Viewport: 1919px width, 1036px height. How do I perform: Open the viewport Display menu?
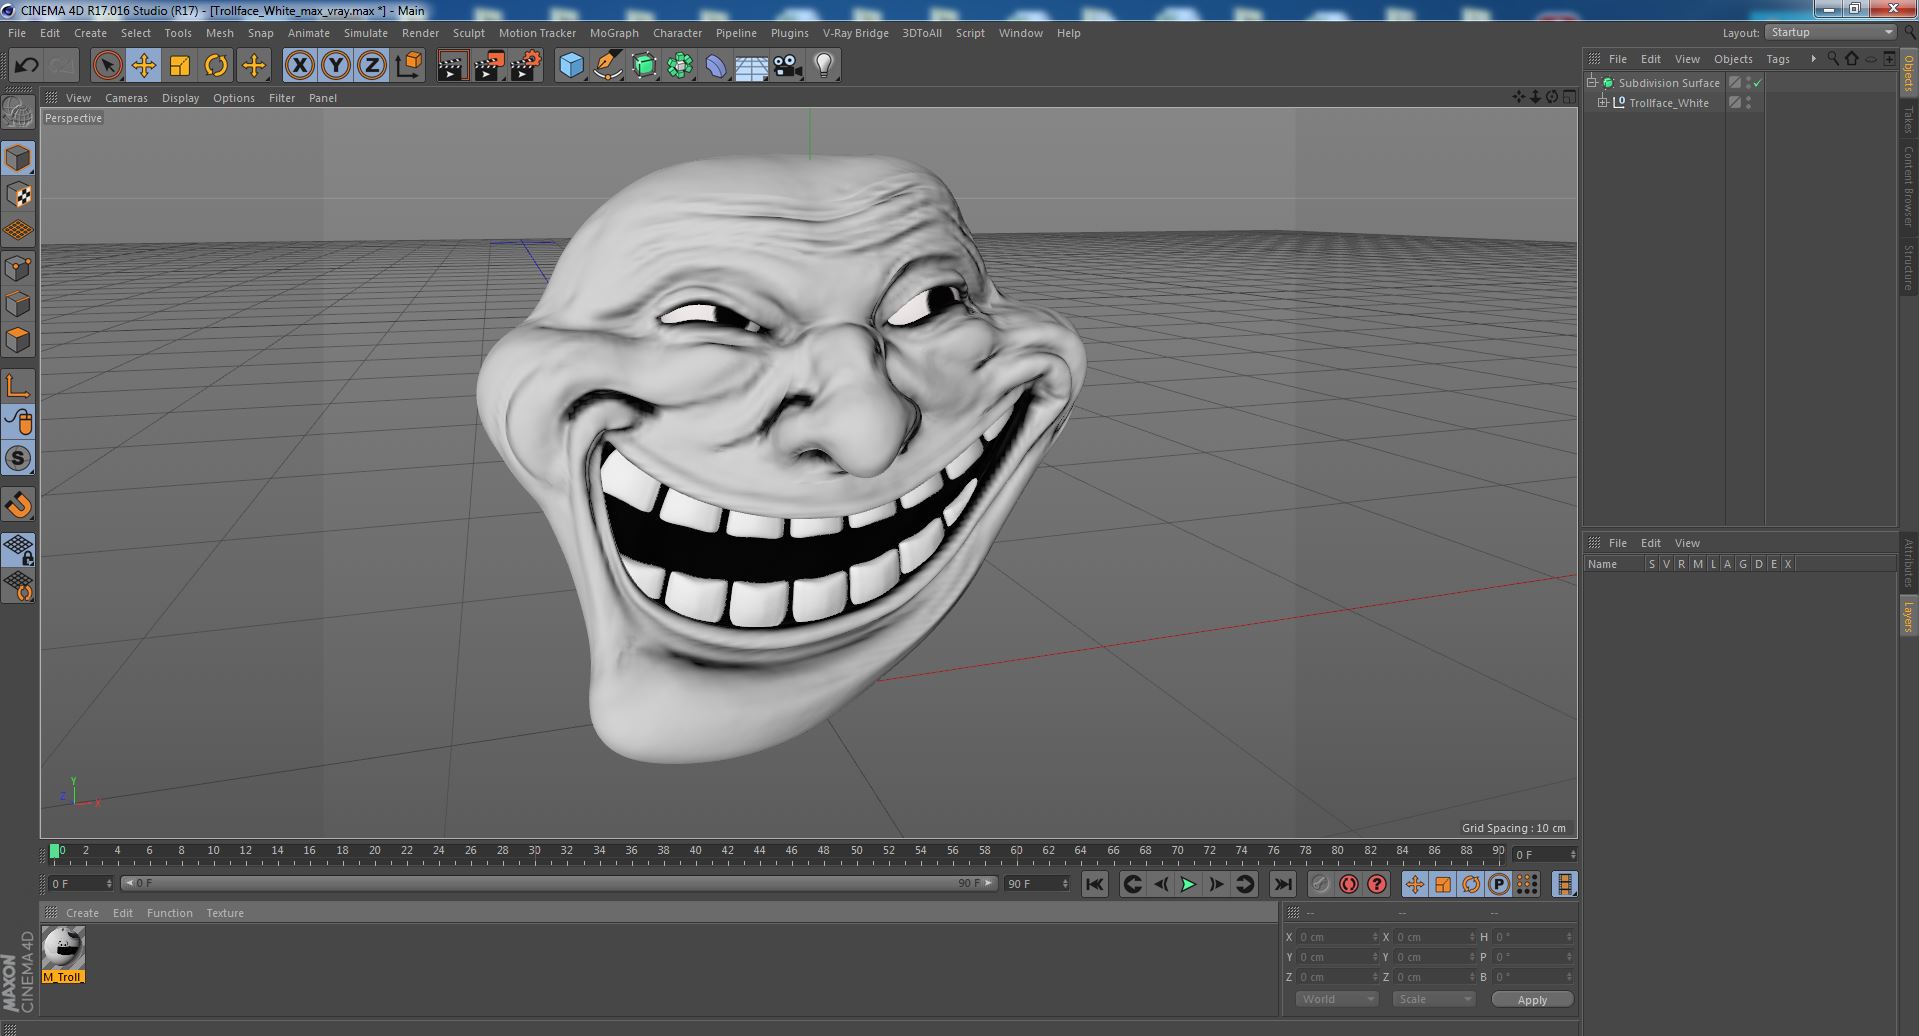click(180, 98)
